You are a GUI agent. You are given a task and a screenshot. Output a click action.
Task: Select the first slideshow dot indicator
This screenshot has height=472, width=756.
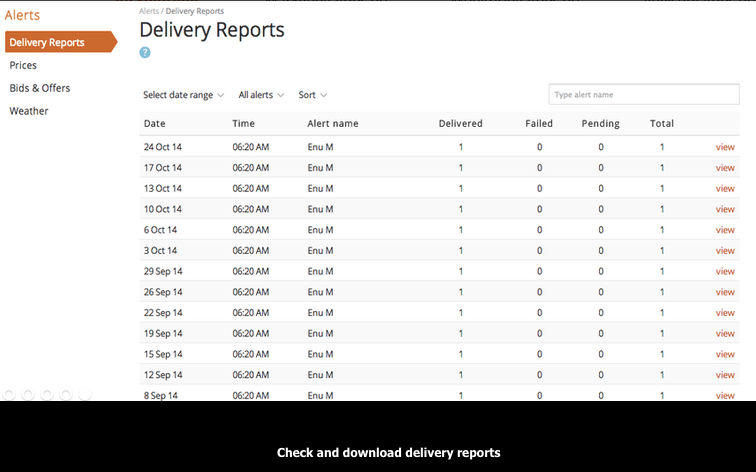point(9,394)
